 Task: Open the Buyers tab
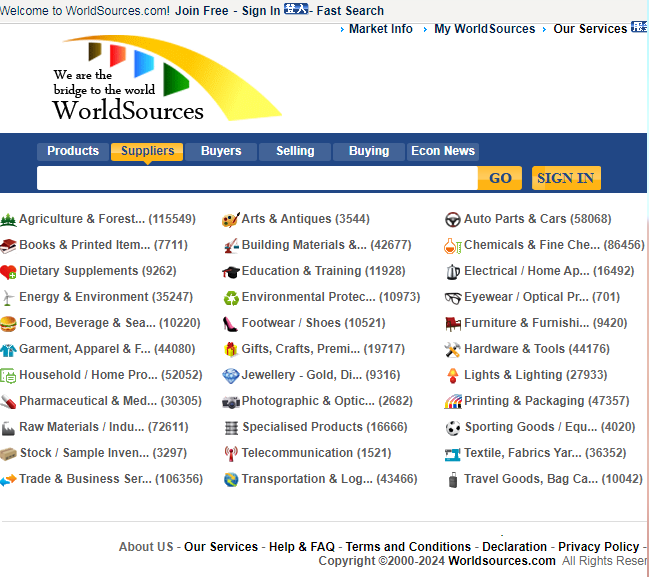tap(221, 151)
